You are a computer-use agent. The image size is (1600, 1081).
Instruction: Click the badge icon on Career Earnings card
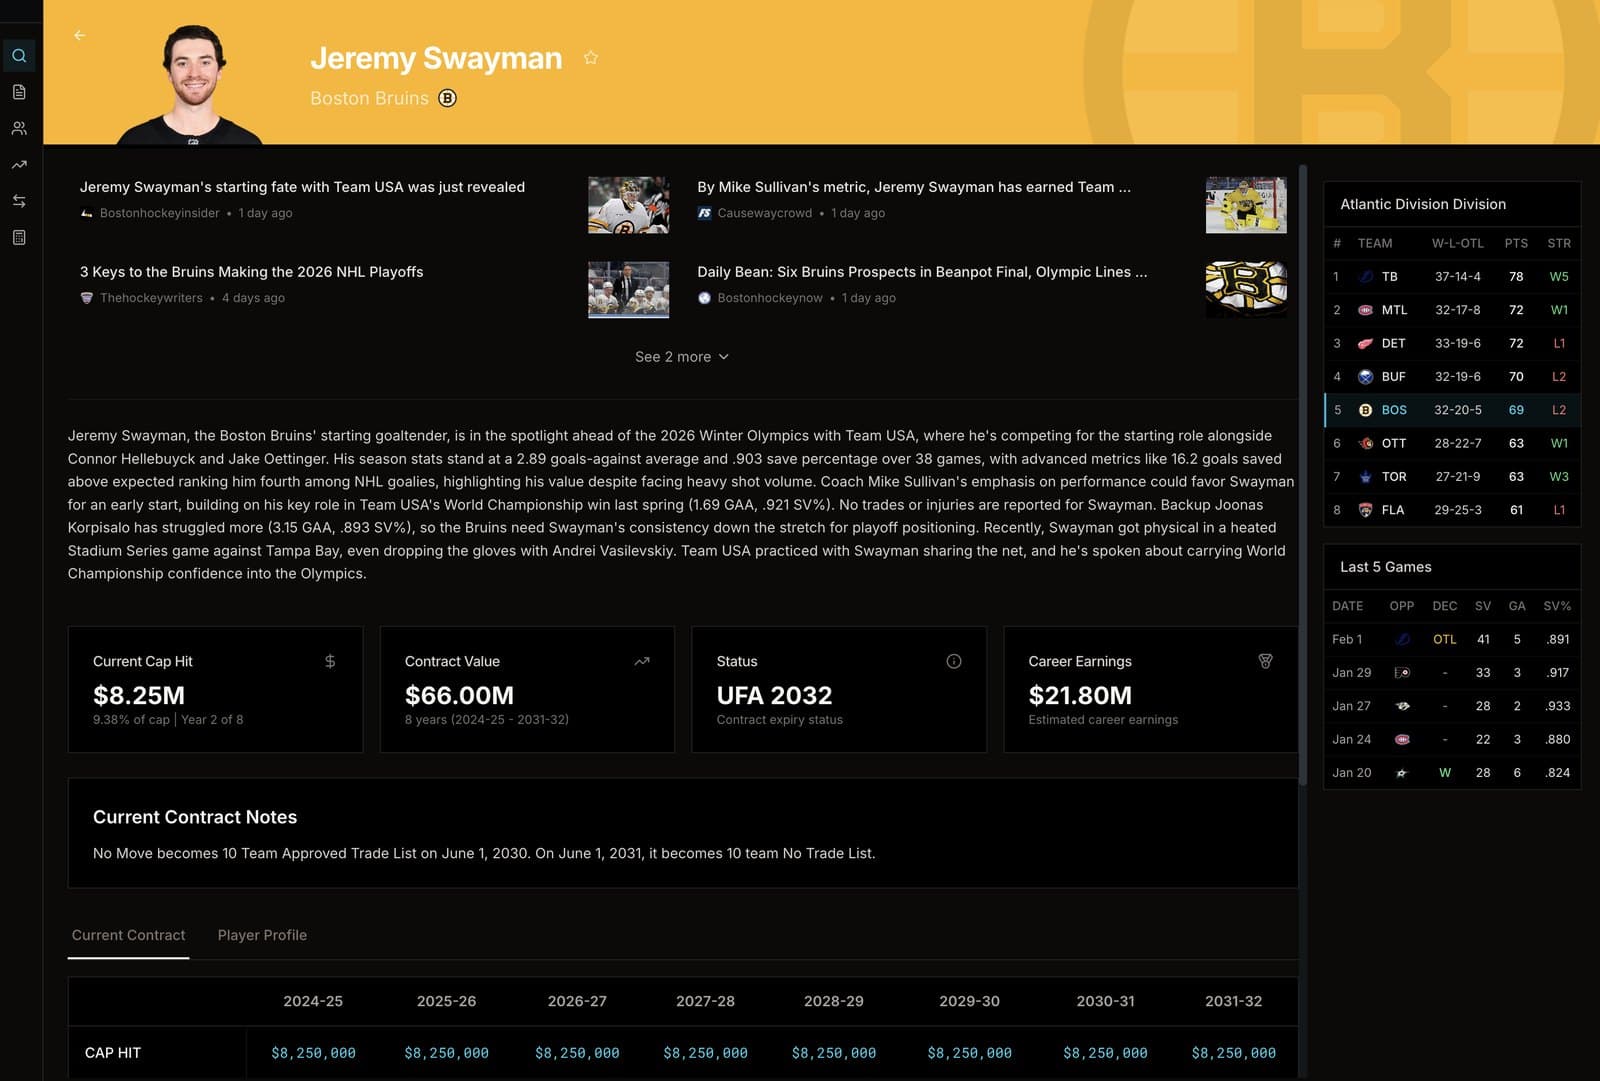[x=1265, y=661]
